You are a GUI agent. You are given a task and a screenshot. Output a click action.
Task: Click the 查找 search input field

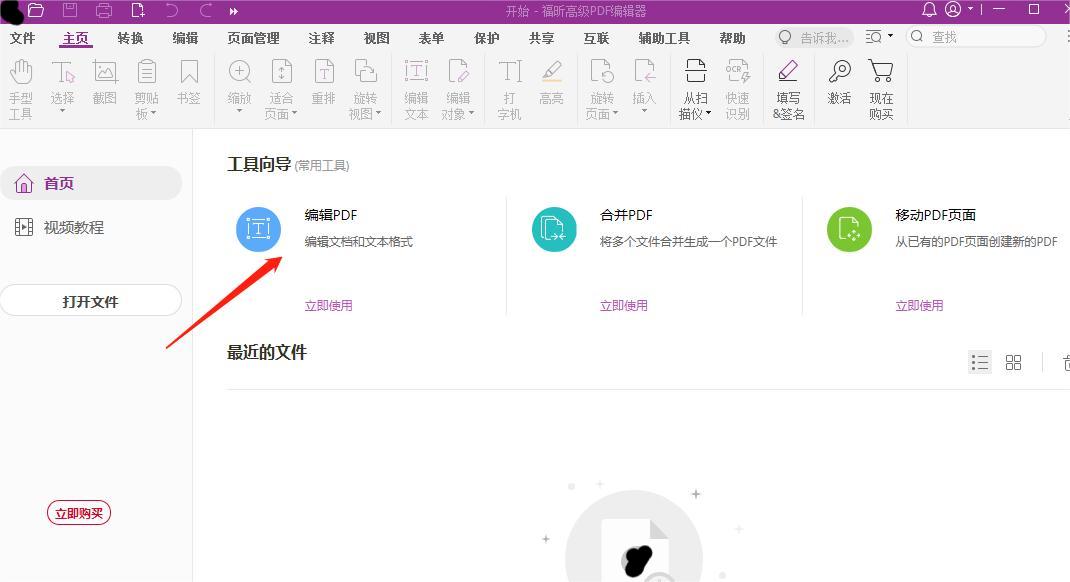point(975,36)
